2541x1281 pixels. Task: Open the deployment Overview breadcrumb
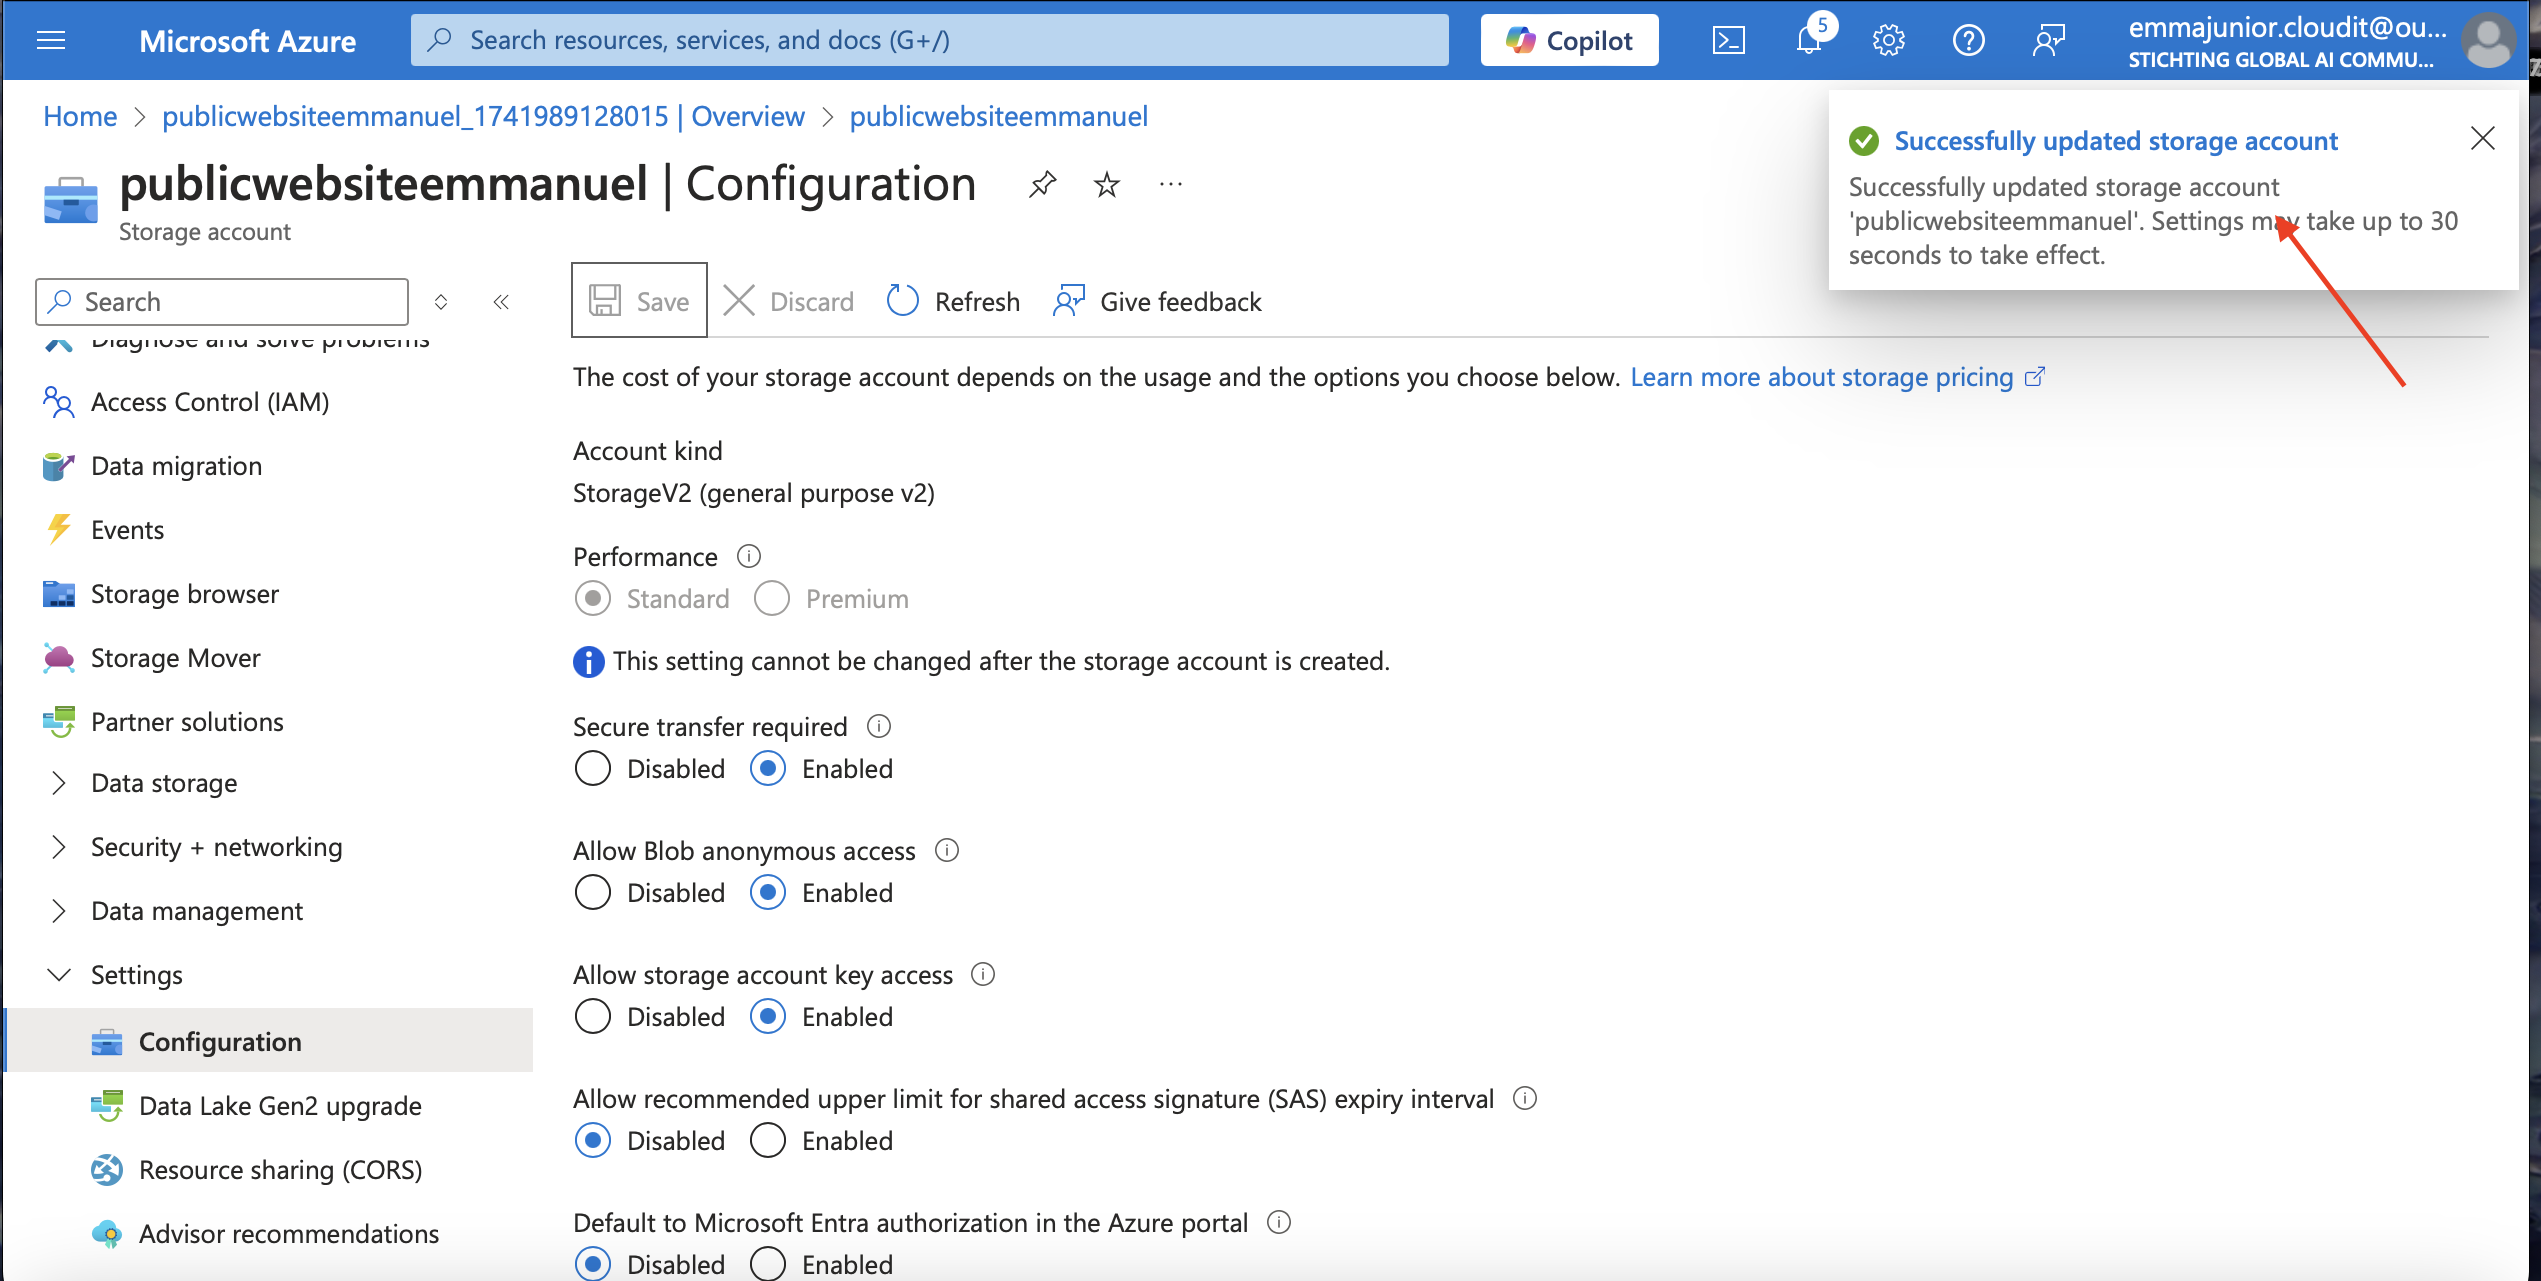483,116
